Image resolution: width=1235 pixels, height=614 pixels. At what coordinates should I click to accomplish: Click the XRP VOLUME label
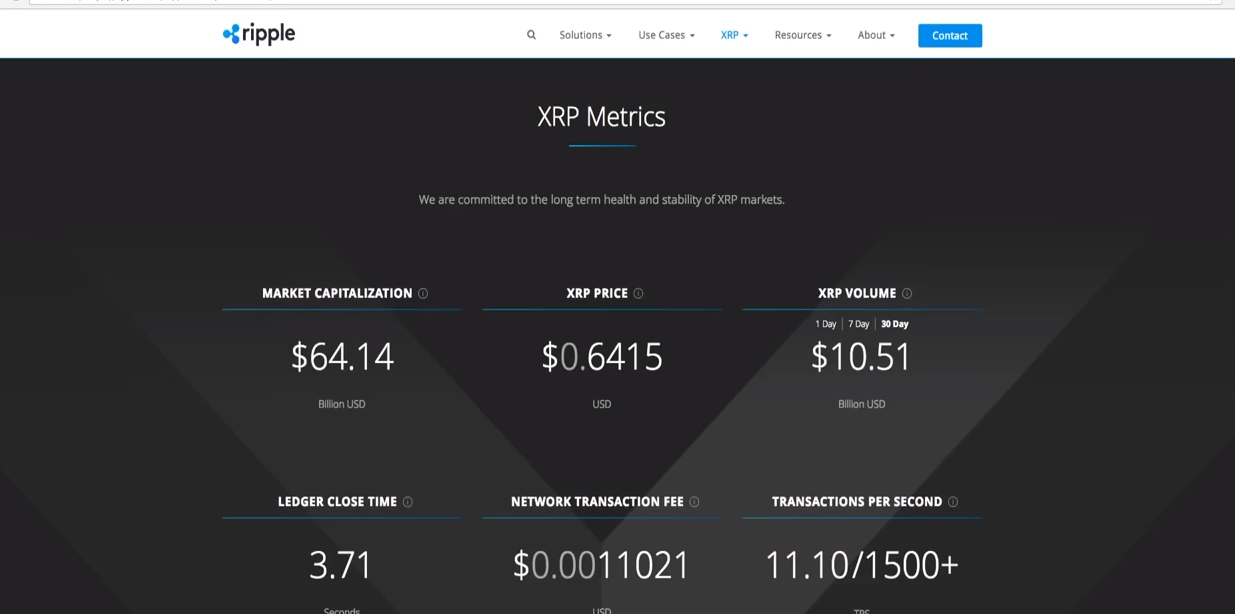click(x=857, y=293)
